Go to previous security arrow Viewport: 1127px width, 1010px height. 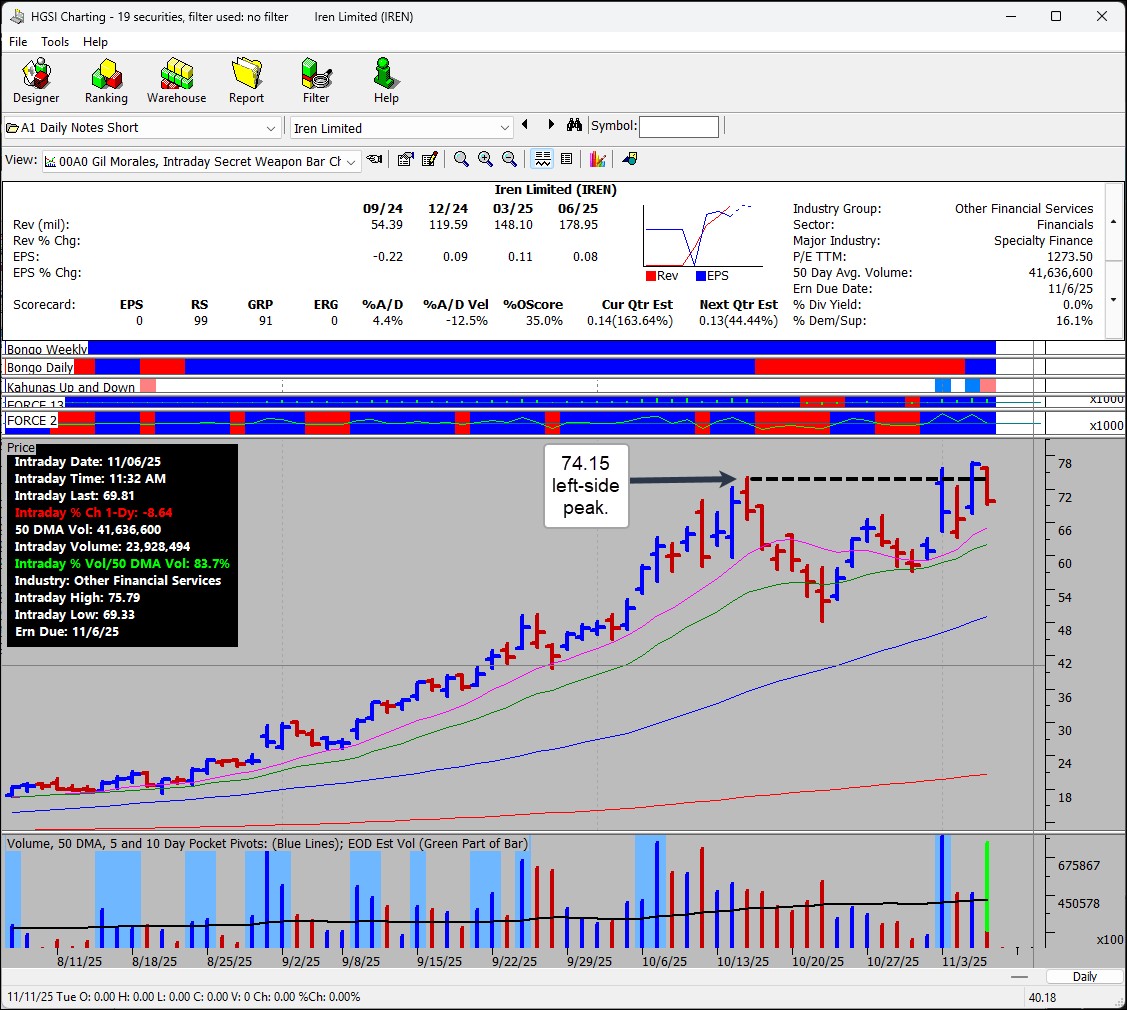point(525,125)
